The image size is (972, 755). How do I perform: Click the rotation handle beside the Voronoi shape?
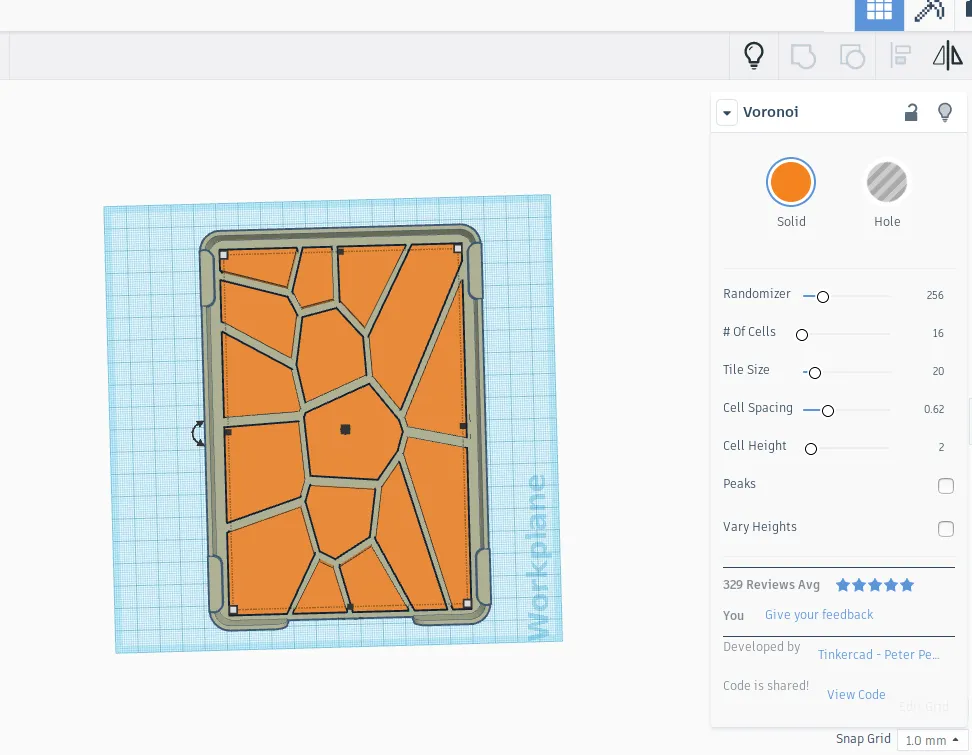[x=198, y=433]
